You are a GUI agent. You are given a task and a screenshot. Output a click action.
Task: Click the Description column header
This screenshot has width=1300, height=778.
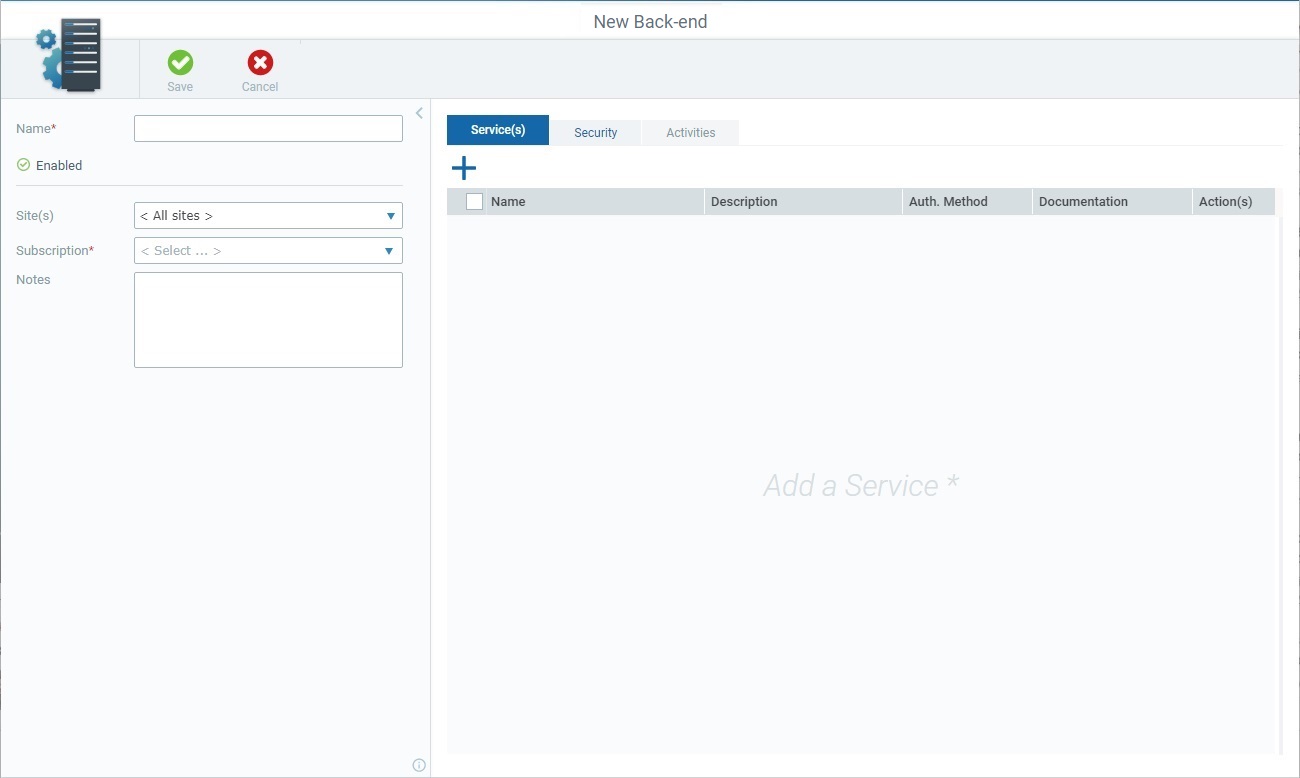click(x=744, y=201)
